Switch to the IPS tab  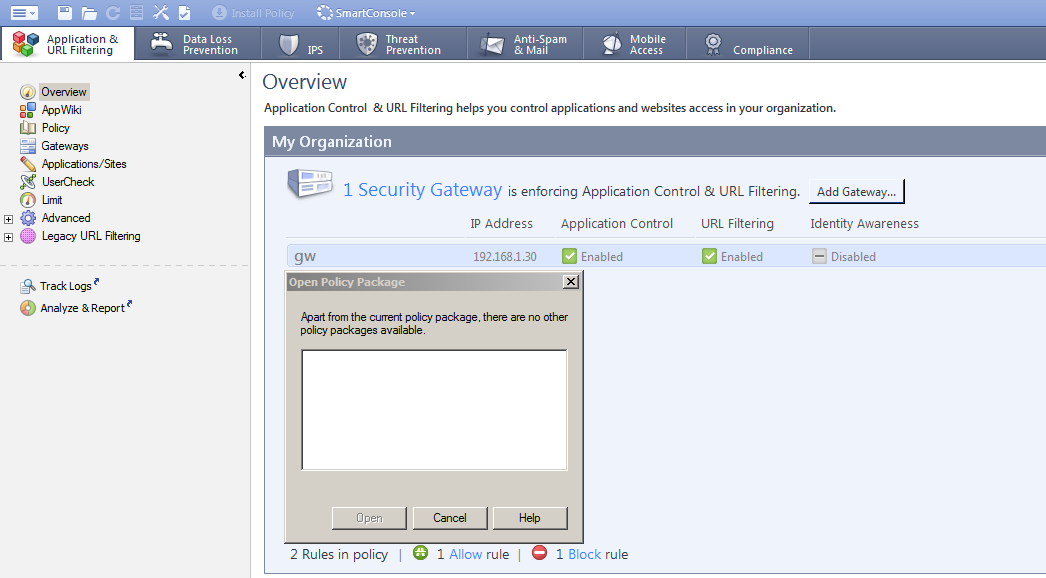301,44
